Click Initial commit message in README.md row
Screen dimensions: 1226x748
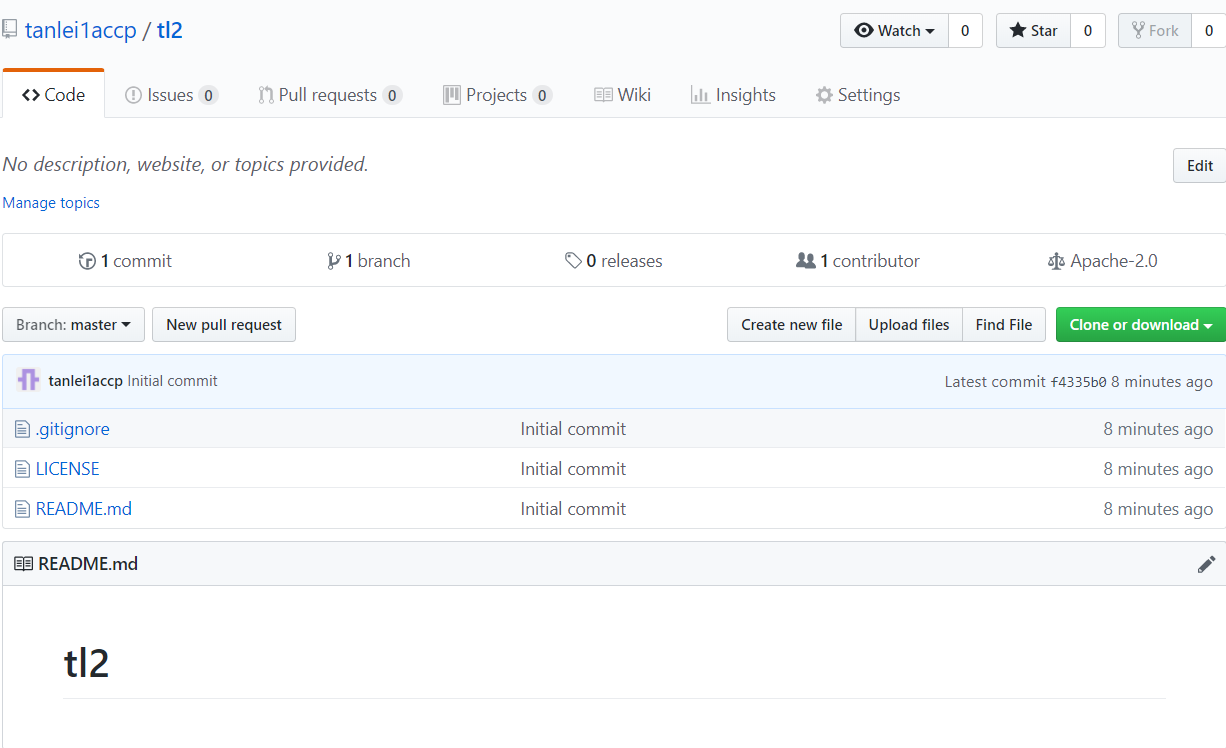click(573, 509)
